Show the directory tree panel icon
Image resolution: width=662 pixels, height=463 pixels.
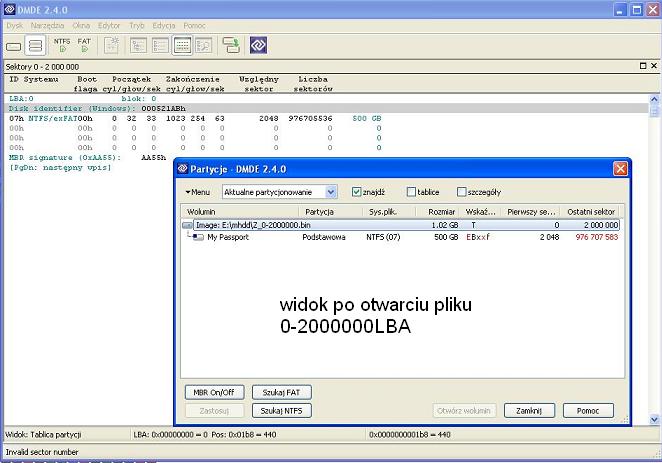point(138,46)
